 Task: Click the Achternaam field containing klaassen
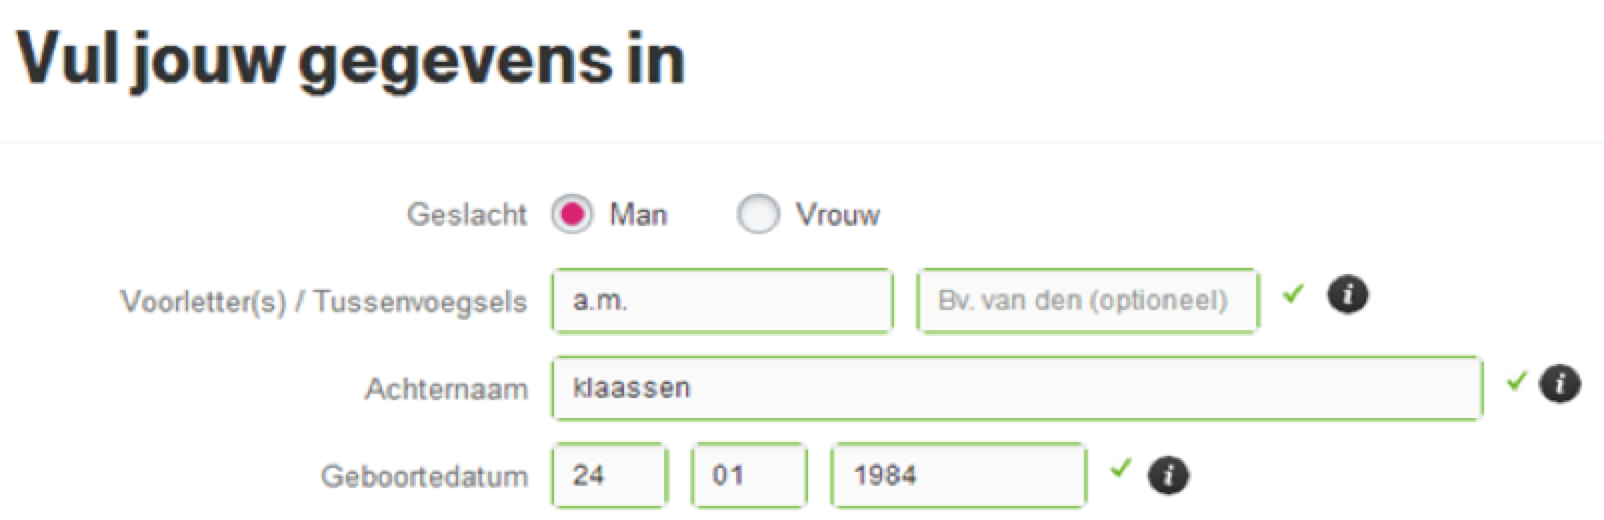pos(1016,388)
